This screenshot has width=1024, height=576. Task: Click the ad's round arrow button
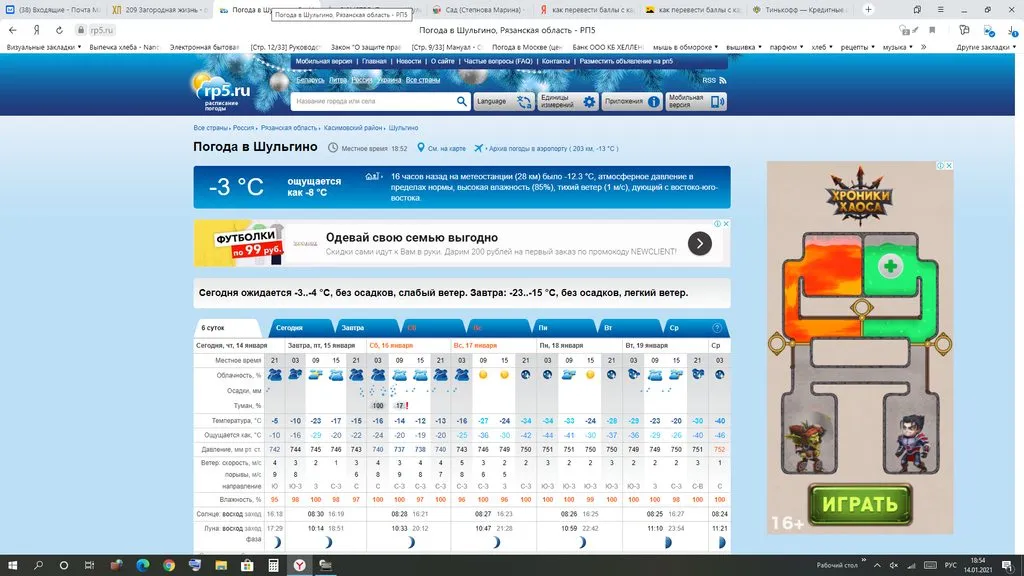(699, 243)
